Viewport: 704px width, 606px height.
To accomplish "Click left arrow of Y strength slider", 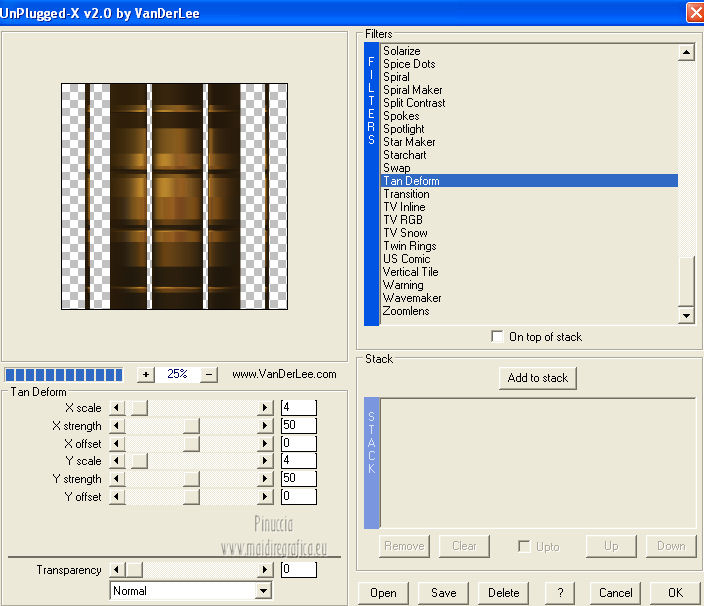I will (117, 479).
